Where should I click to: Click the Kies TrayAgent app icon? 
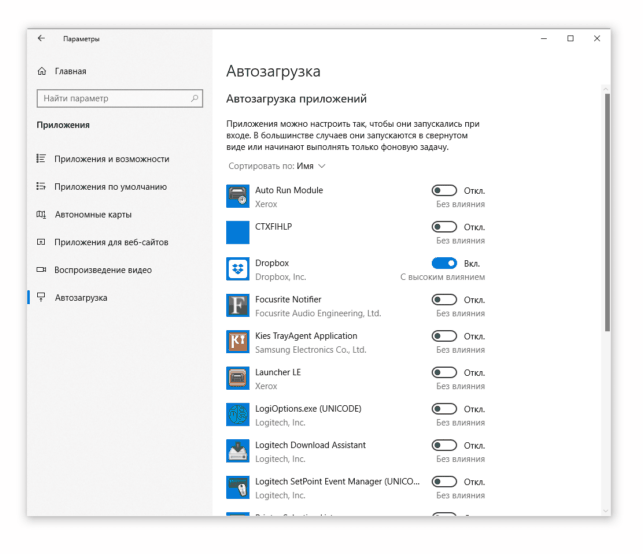coord(237,342)
